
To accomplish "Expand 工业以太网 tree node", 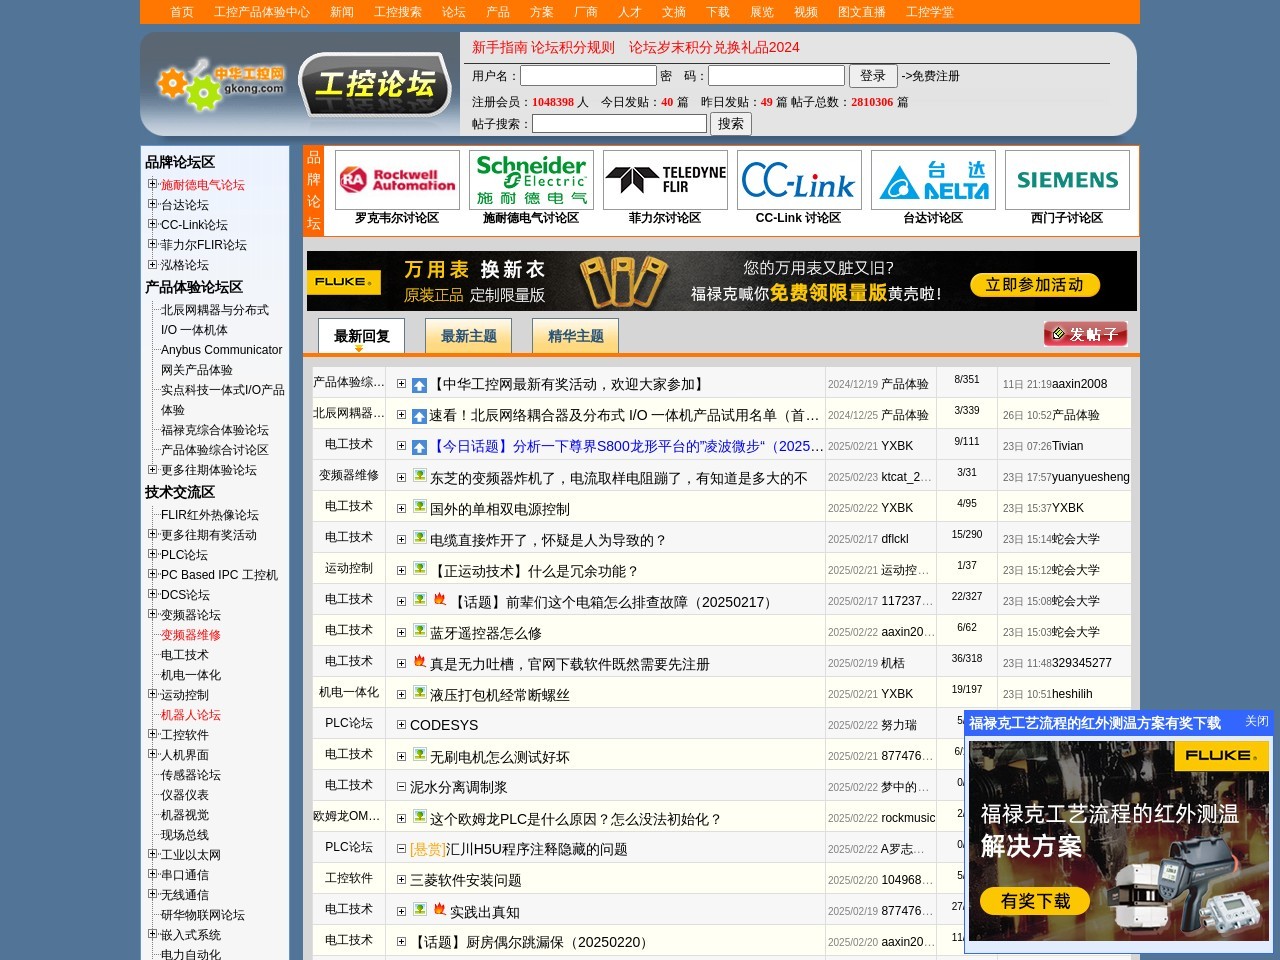I will pyautogui.click(x=153, y=854).
